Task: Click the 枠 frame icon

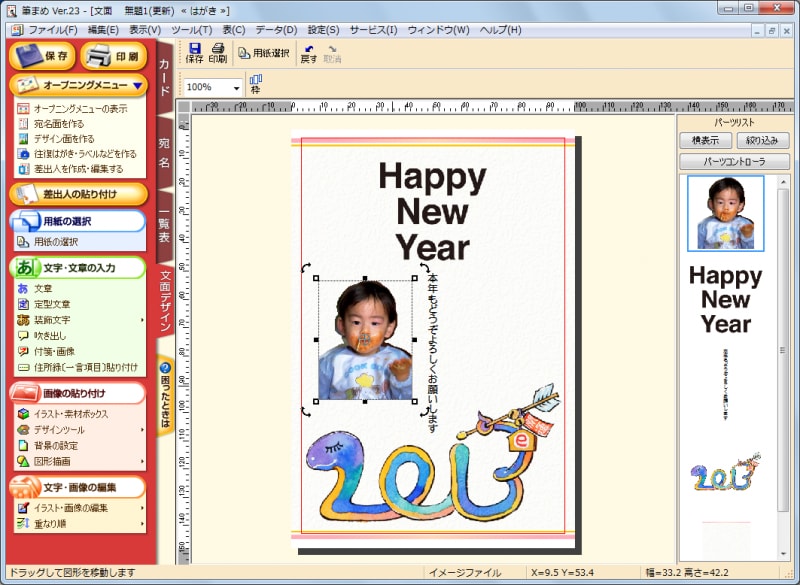Action: pyautogui.click(x=255, y=81)
